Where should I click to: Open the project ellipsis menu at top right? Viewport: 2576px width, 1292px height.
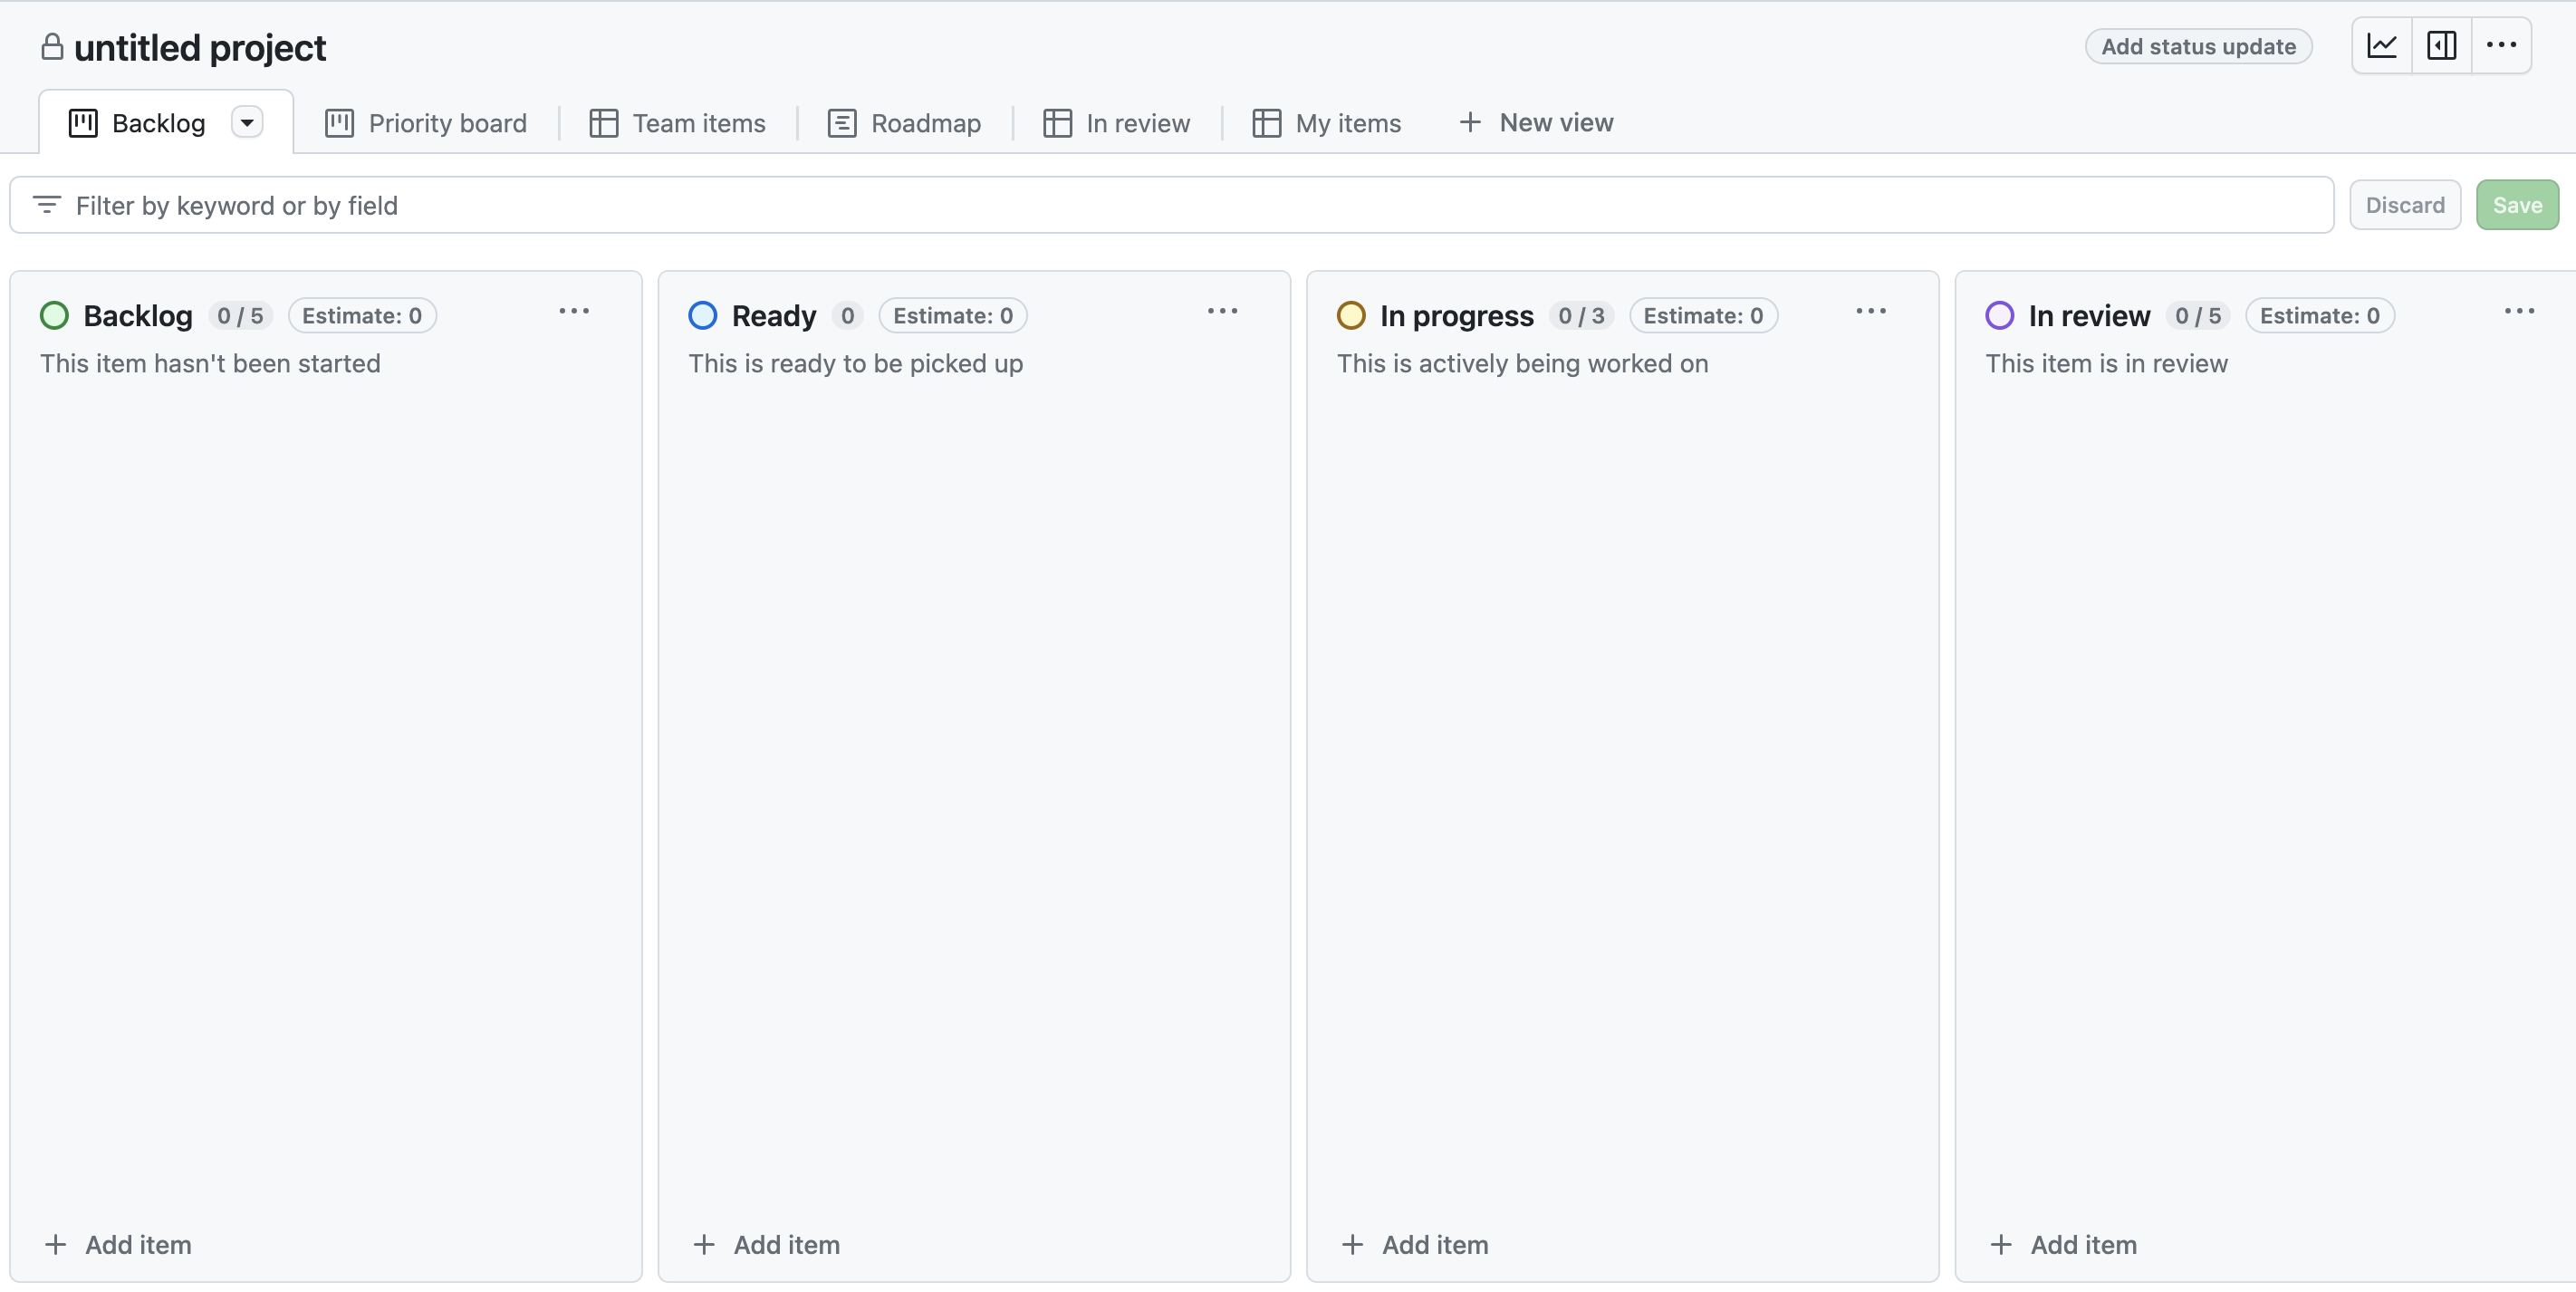(2502, 45)
